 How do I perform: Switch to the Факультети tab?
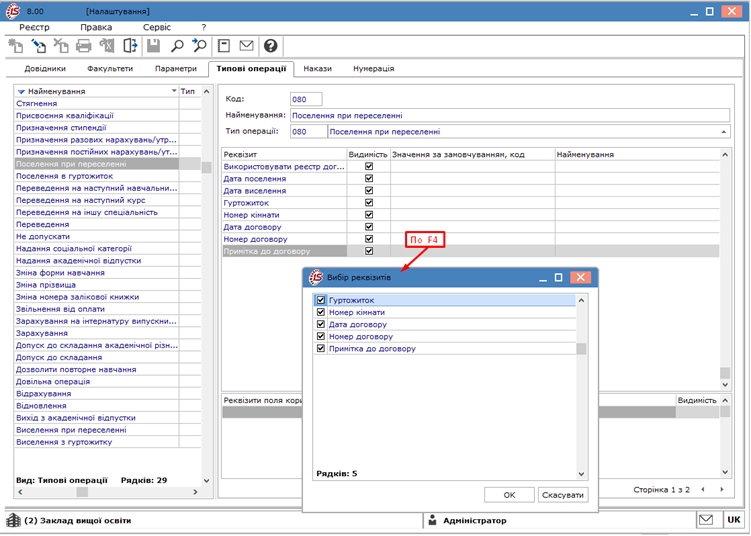point(110,68)
